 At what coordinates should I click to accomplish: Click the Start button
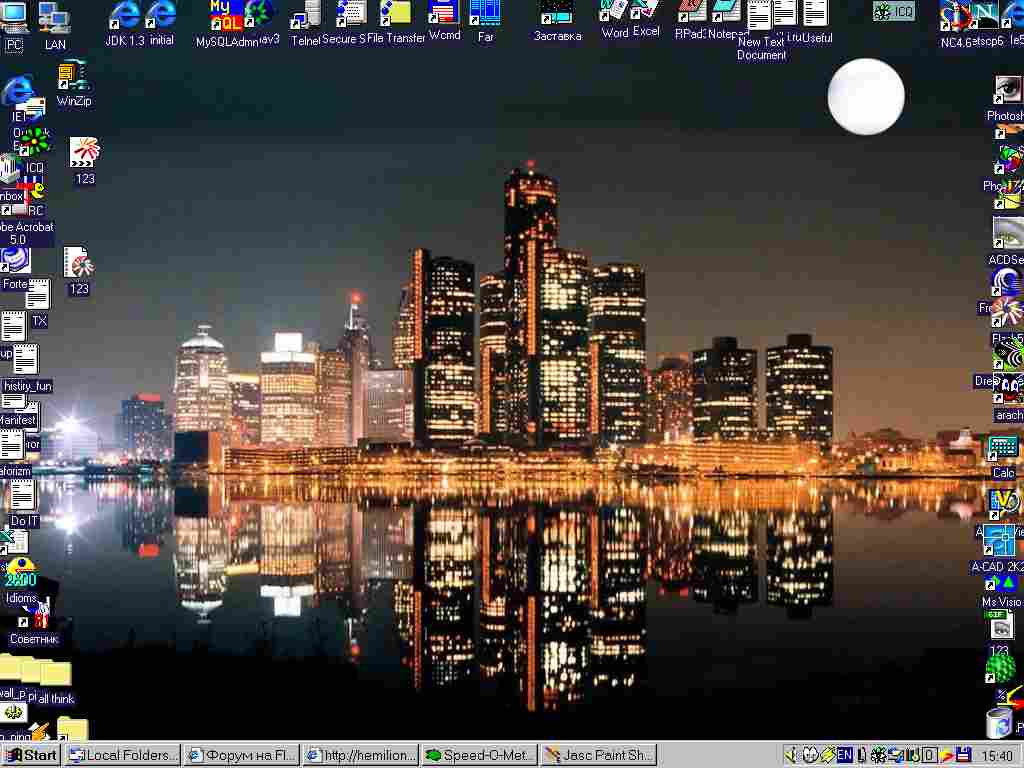(31, 756)
